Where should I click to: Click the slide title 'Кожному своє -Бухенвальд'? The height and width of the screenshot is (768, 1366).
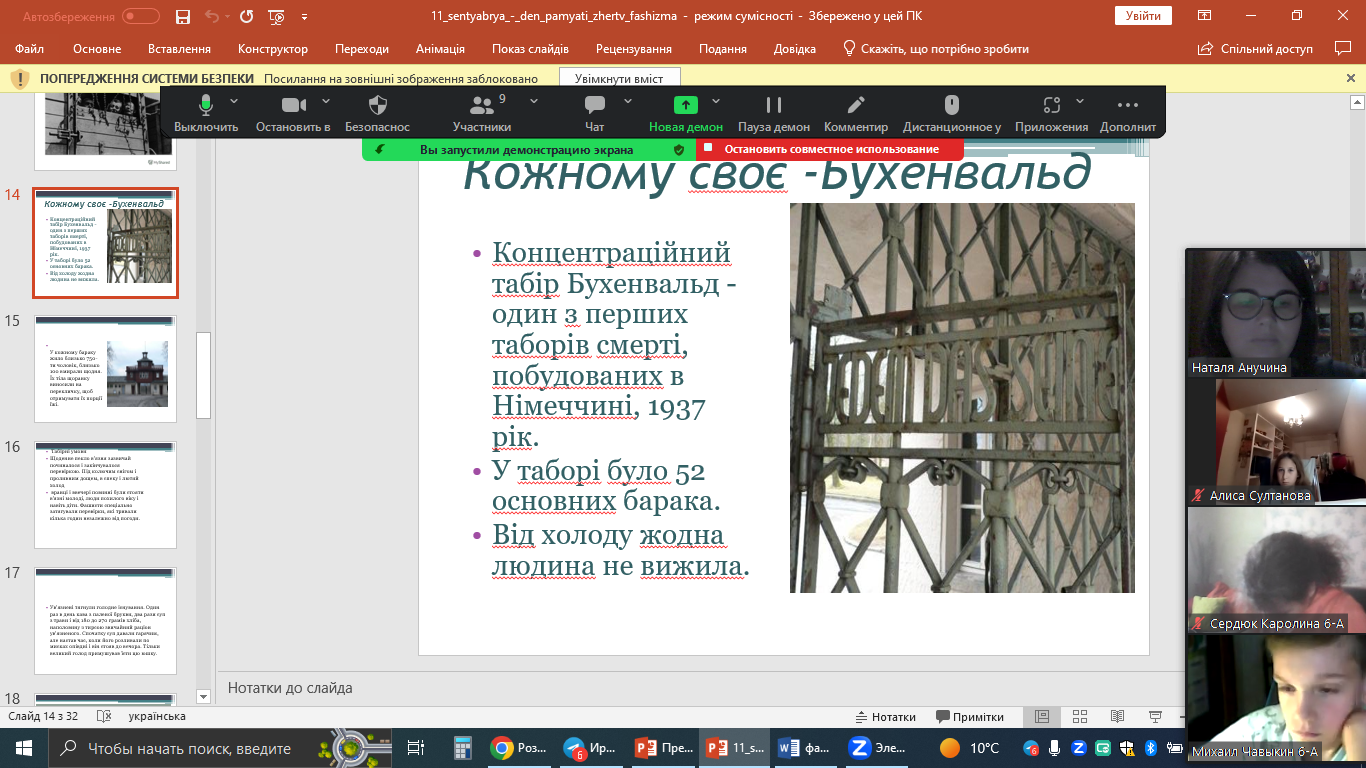coord(776,174)
